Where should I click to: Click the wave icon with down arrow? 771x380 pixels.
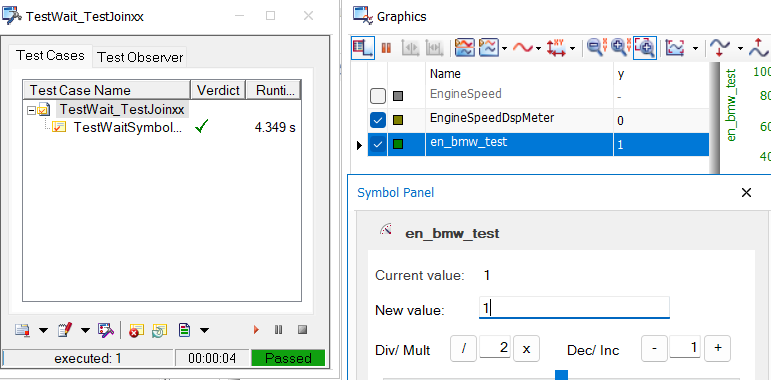click(721, 48)
